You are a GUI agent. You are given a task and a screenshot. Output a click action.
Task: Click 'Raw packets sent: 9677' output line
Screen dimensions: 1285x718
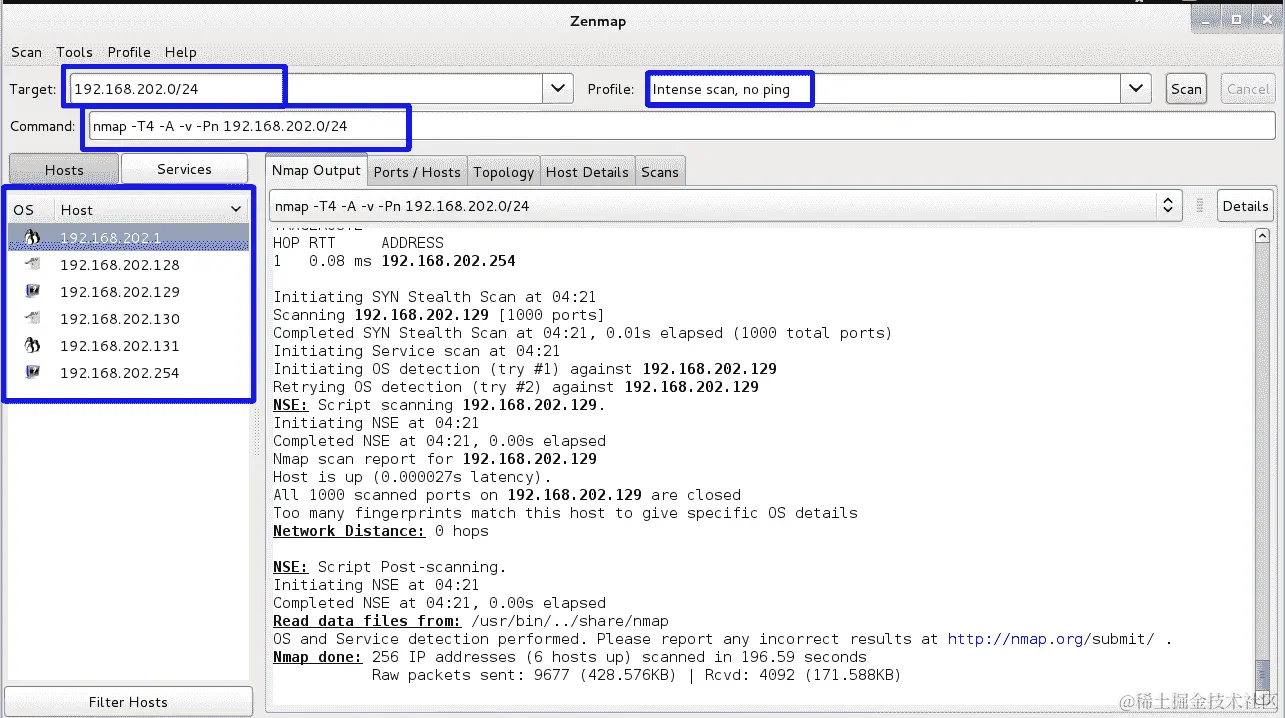click(x=636, y=675)
